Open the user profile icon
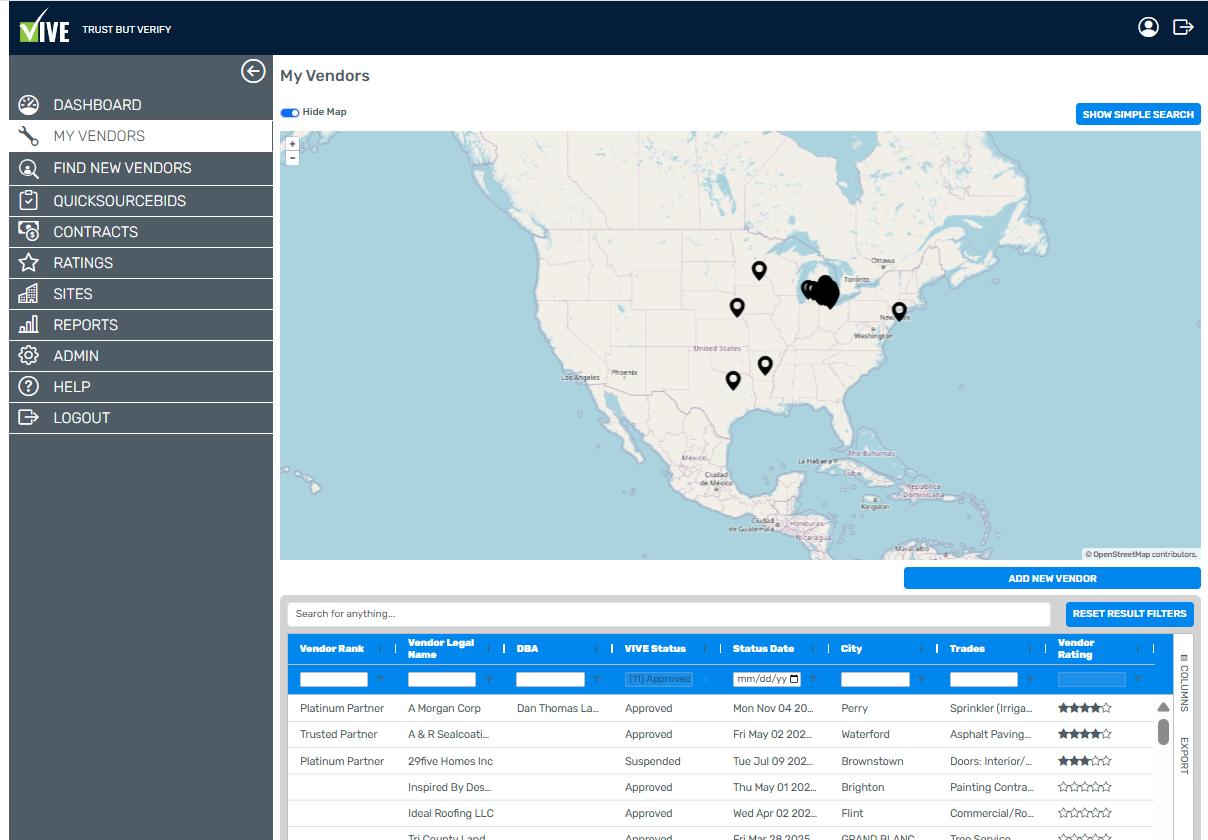 (x=1148, y=27)
